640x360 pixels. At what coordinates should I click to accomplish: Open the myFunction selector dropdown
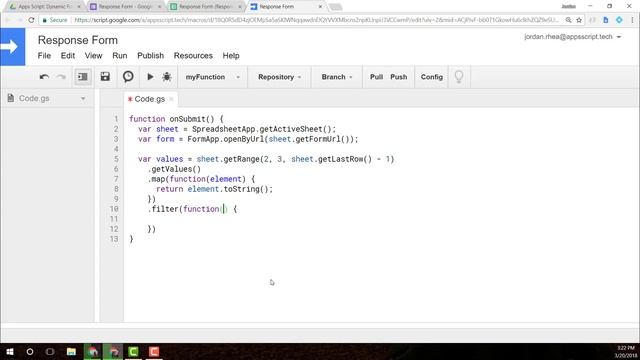coord(212,77)
